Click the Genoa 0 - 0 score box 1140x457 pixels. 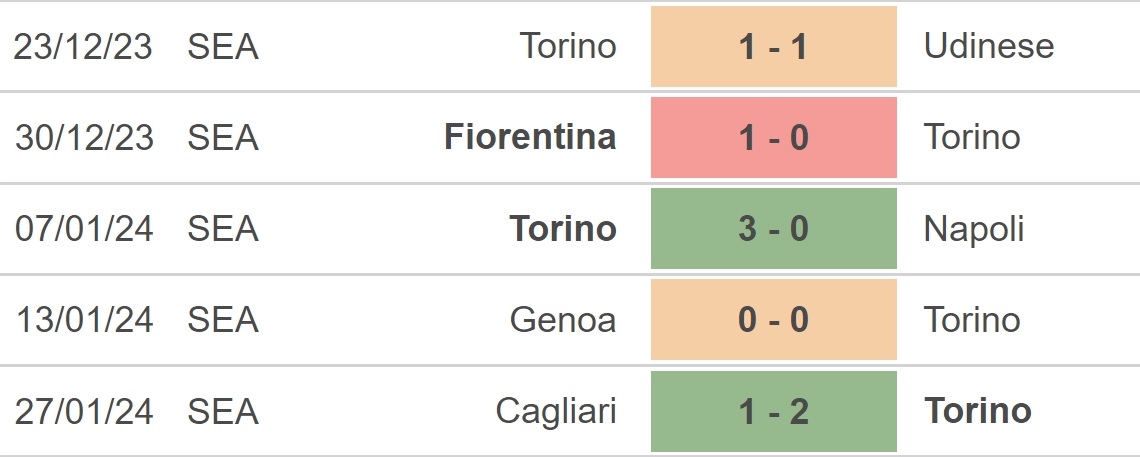point(774,320)
